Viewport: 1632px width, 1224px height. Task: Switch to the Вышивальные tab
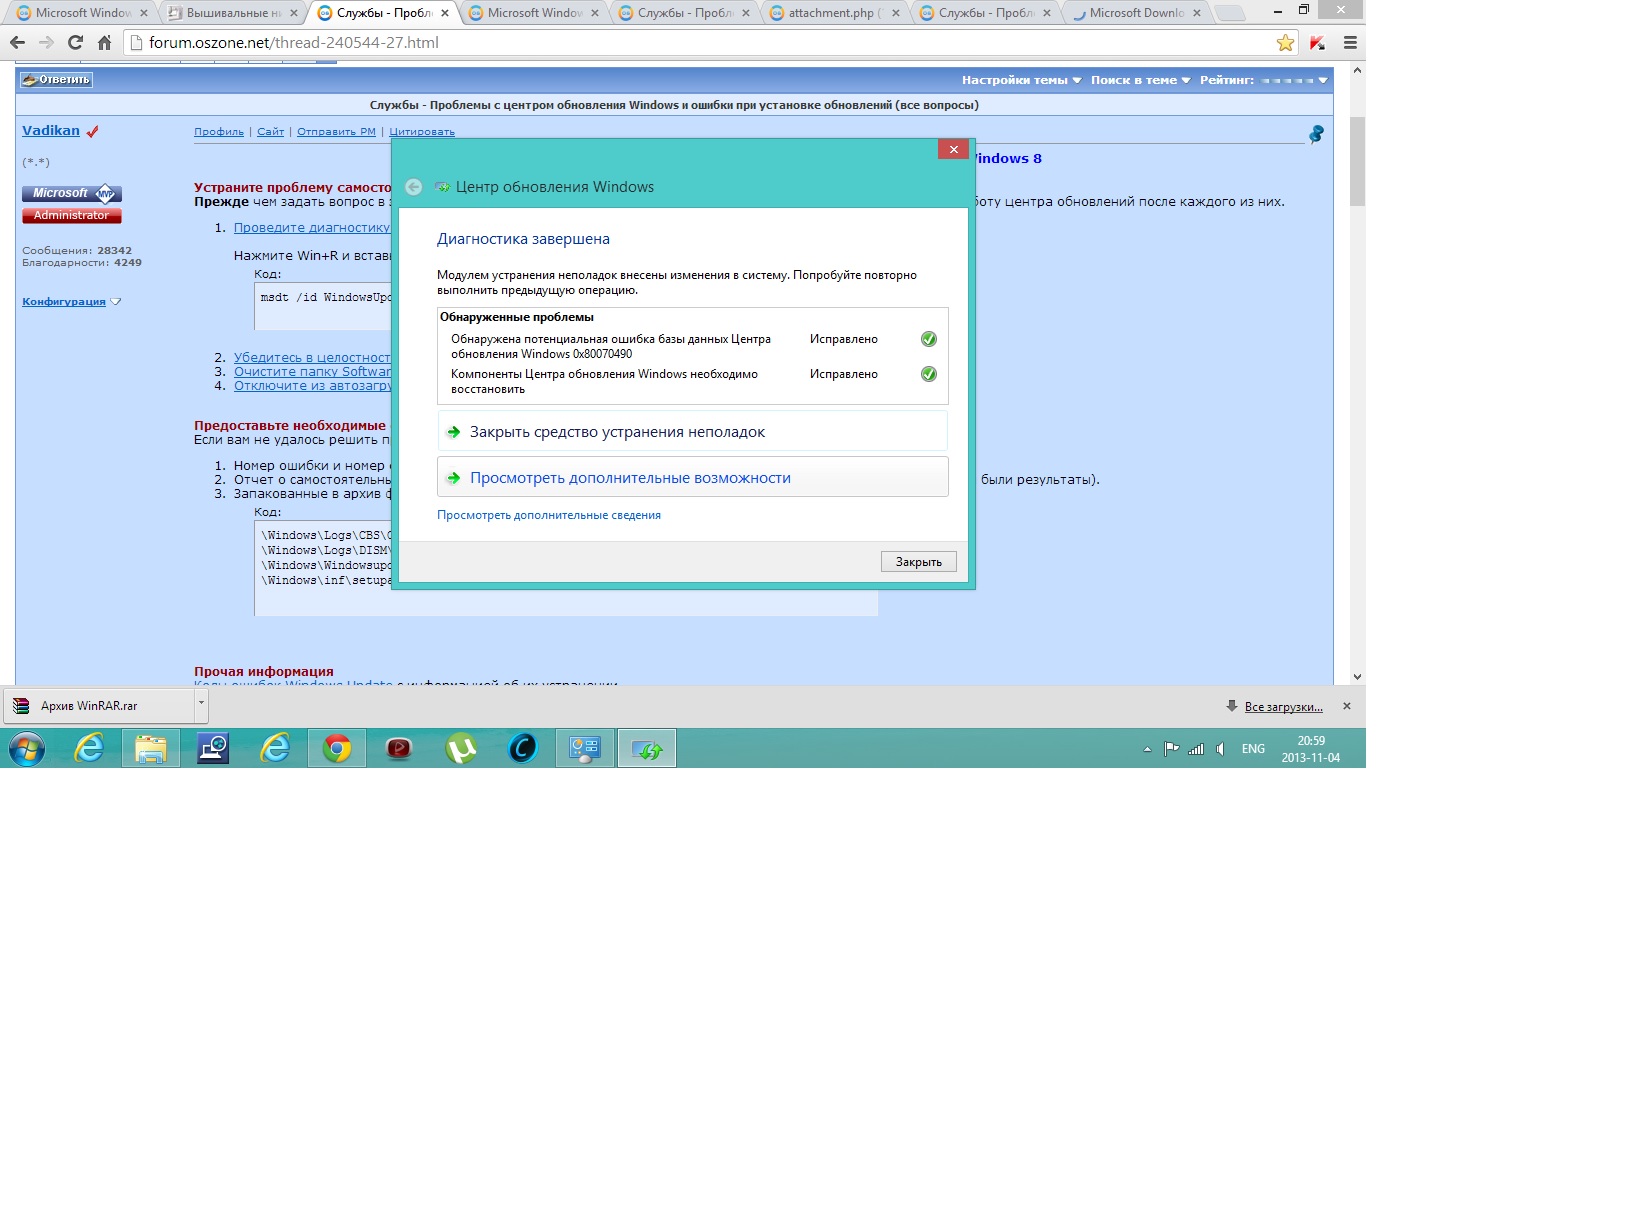(x=234, y=13)
